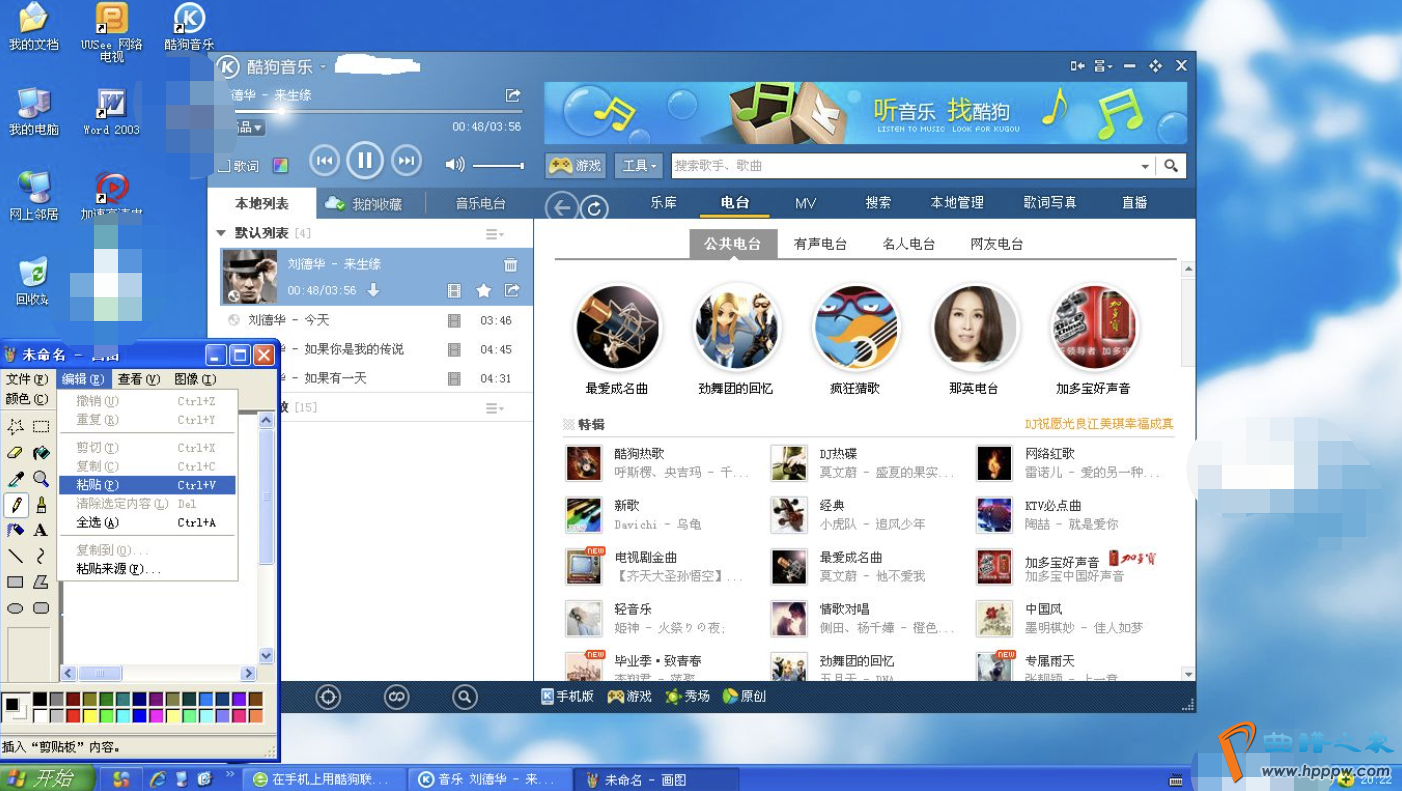The image size is (1402, 791).
Task: Click the refresh icon beside back arrow
Action: [x=595, y=208]
